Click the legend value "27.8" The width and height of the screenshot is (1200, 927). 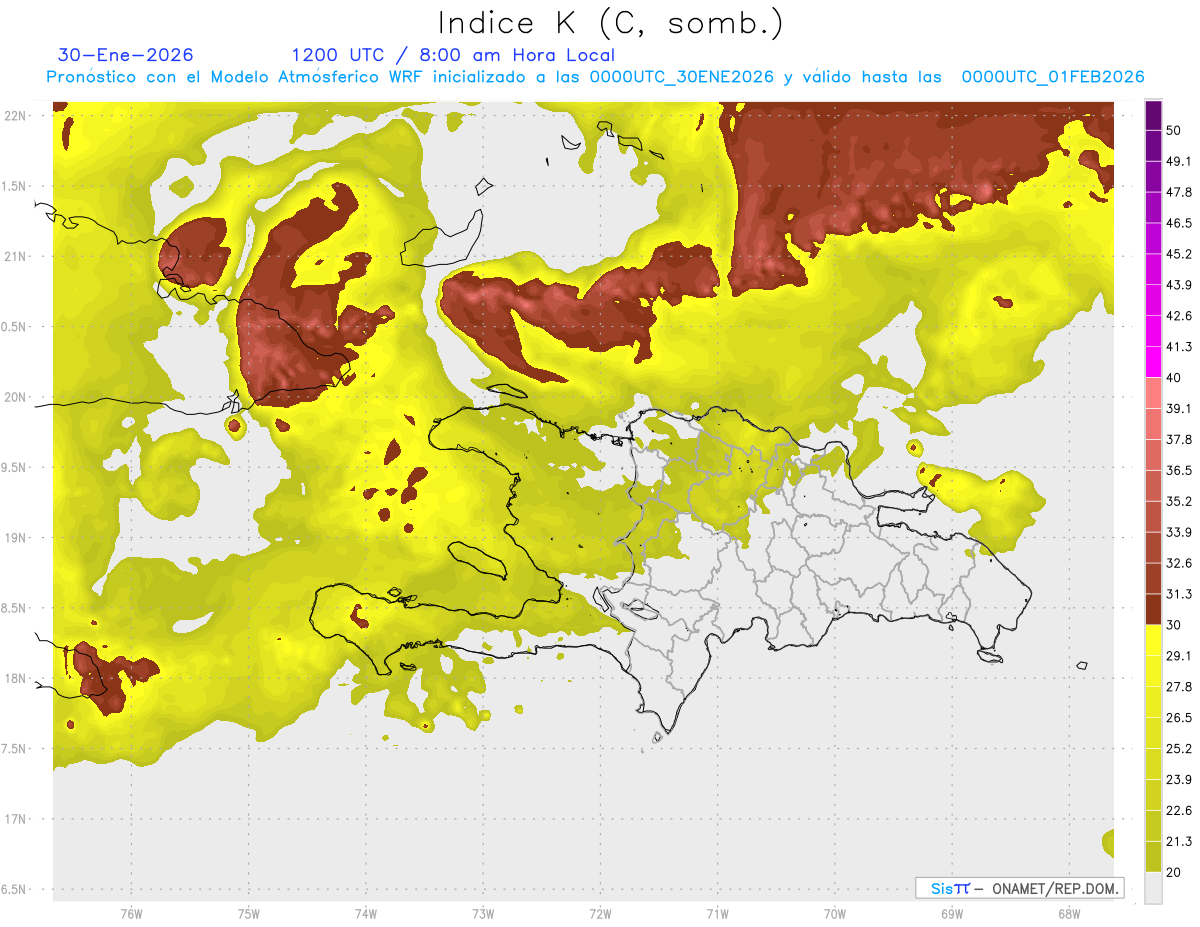pos(1179,687)
